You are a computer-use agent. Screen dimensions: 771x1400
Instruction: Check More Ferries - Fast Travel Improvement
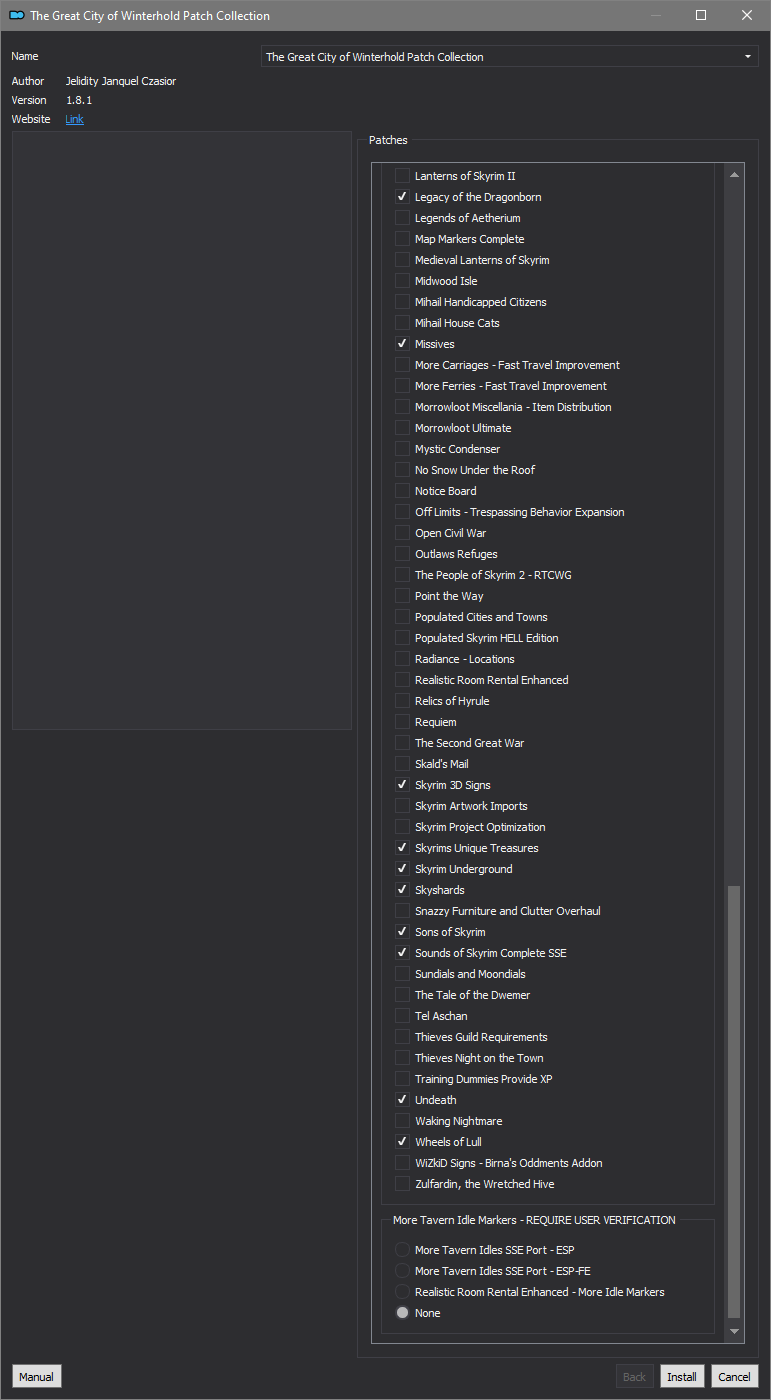402,386
